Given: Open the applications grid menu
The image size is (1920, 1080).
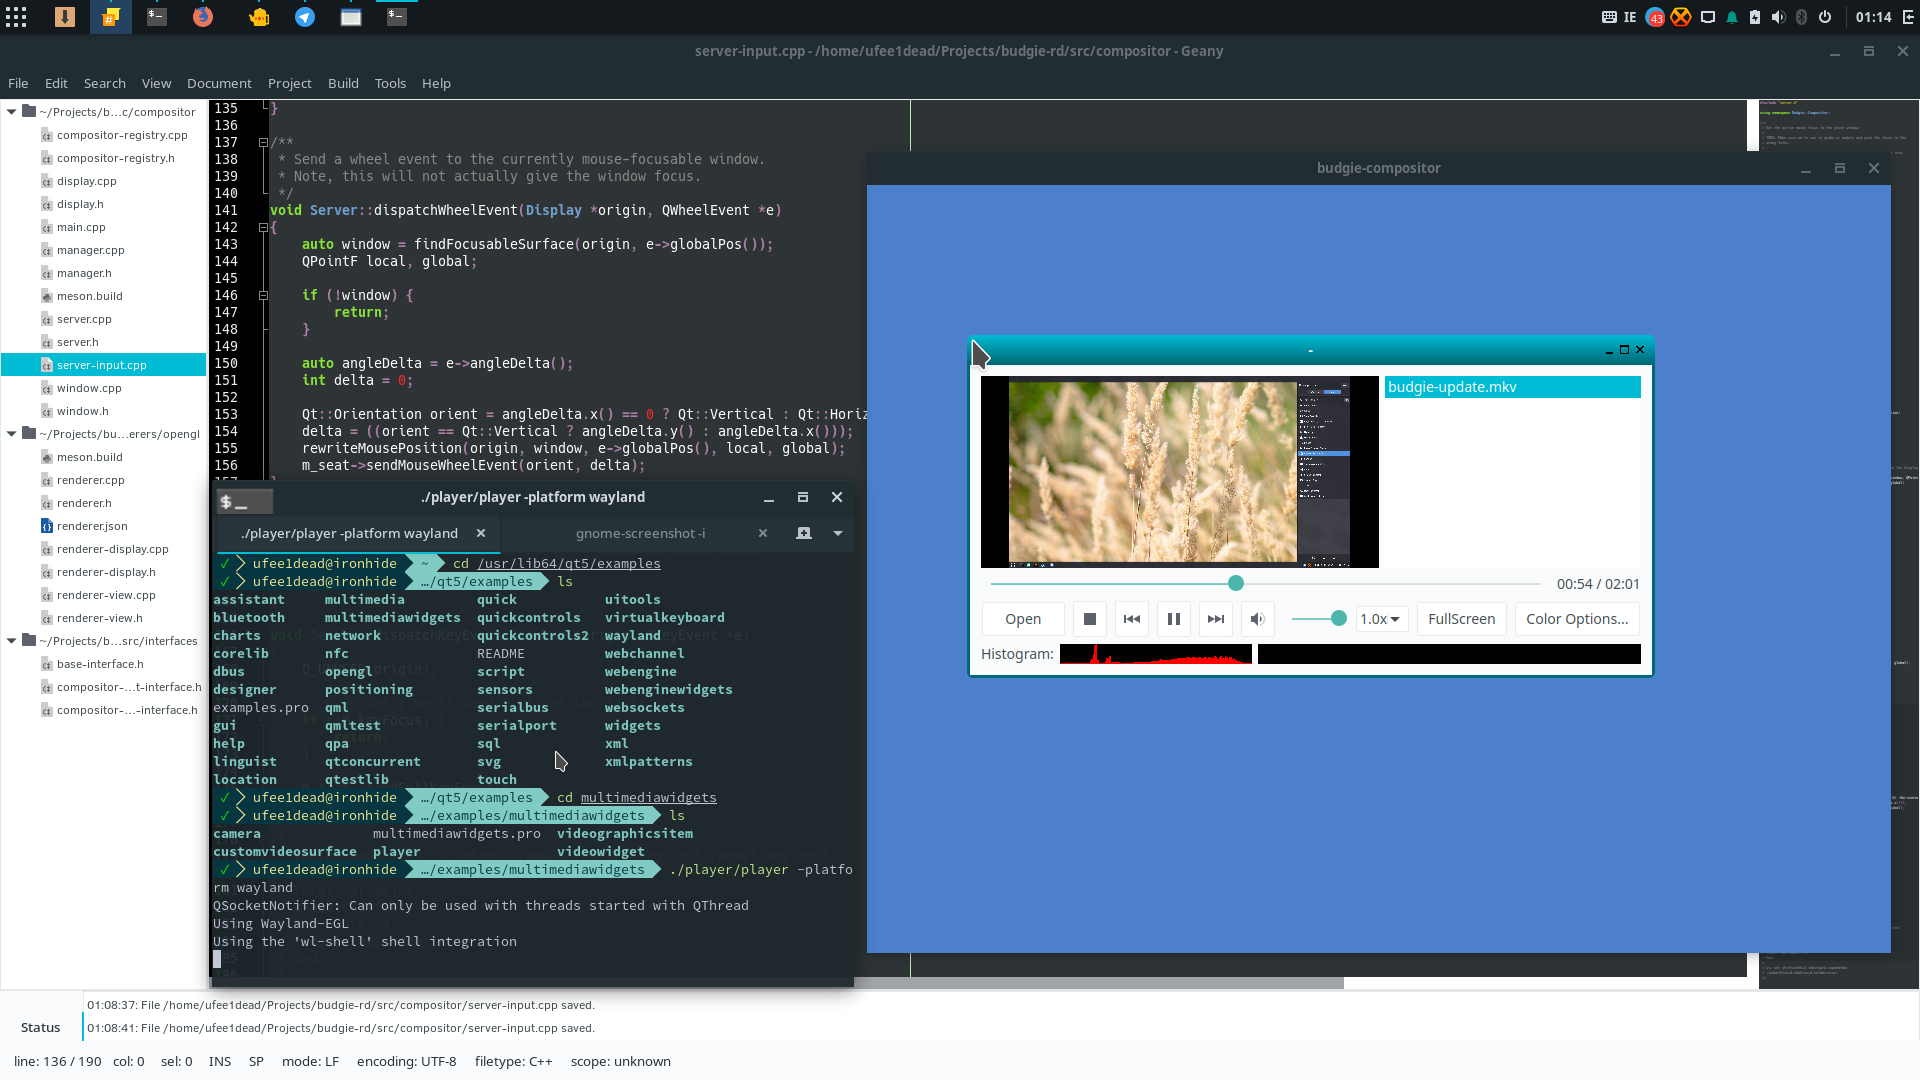Looking at the screenshot, I should [x=16, y=17].
